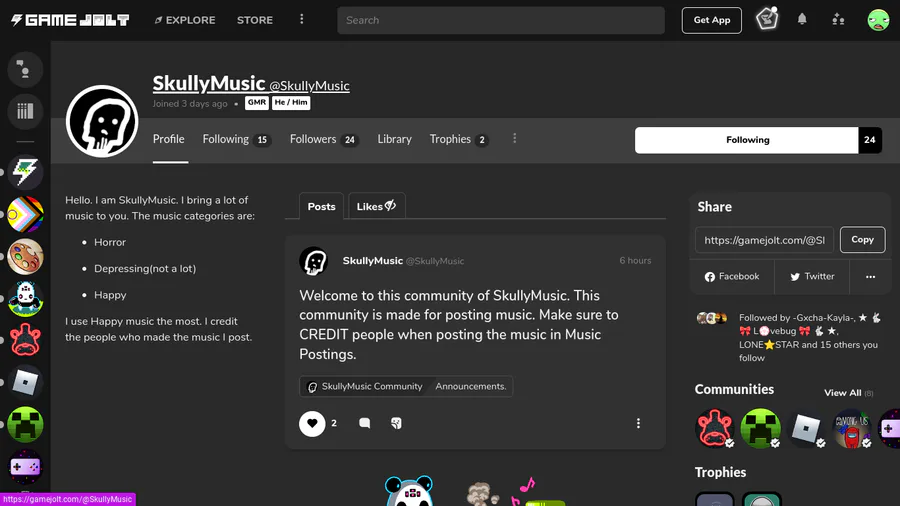Open the Roblox community in the sidebar
The image size is (900, 506).
pyautogui.click(x=25, y=383)
